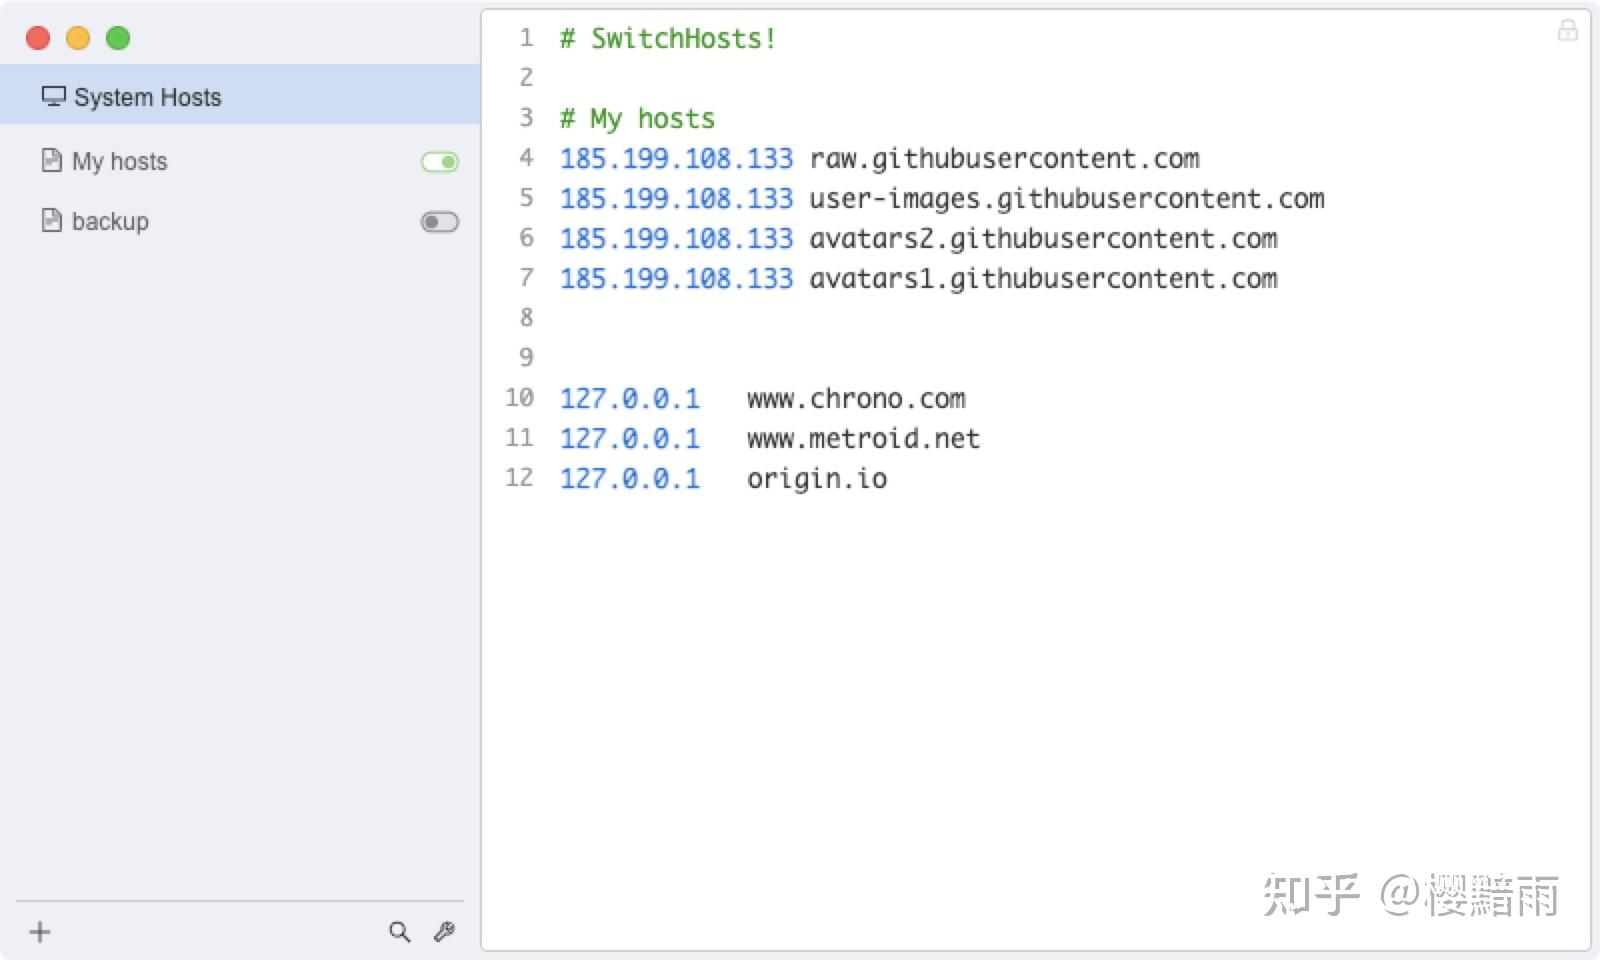Select the backup entry in sidebar
This screenshot has height=960, width=1600.
click(110, 221)
